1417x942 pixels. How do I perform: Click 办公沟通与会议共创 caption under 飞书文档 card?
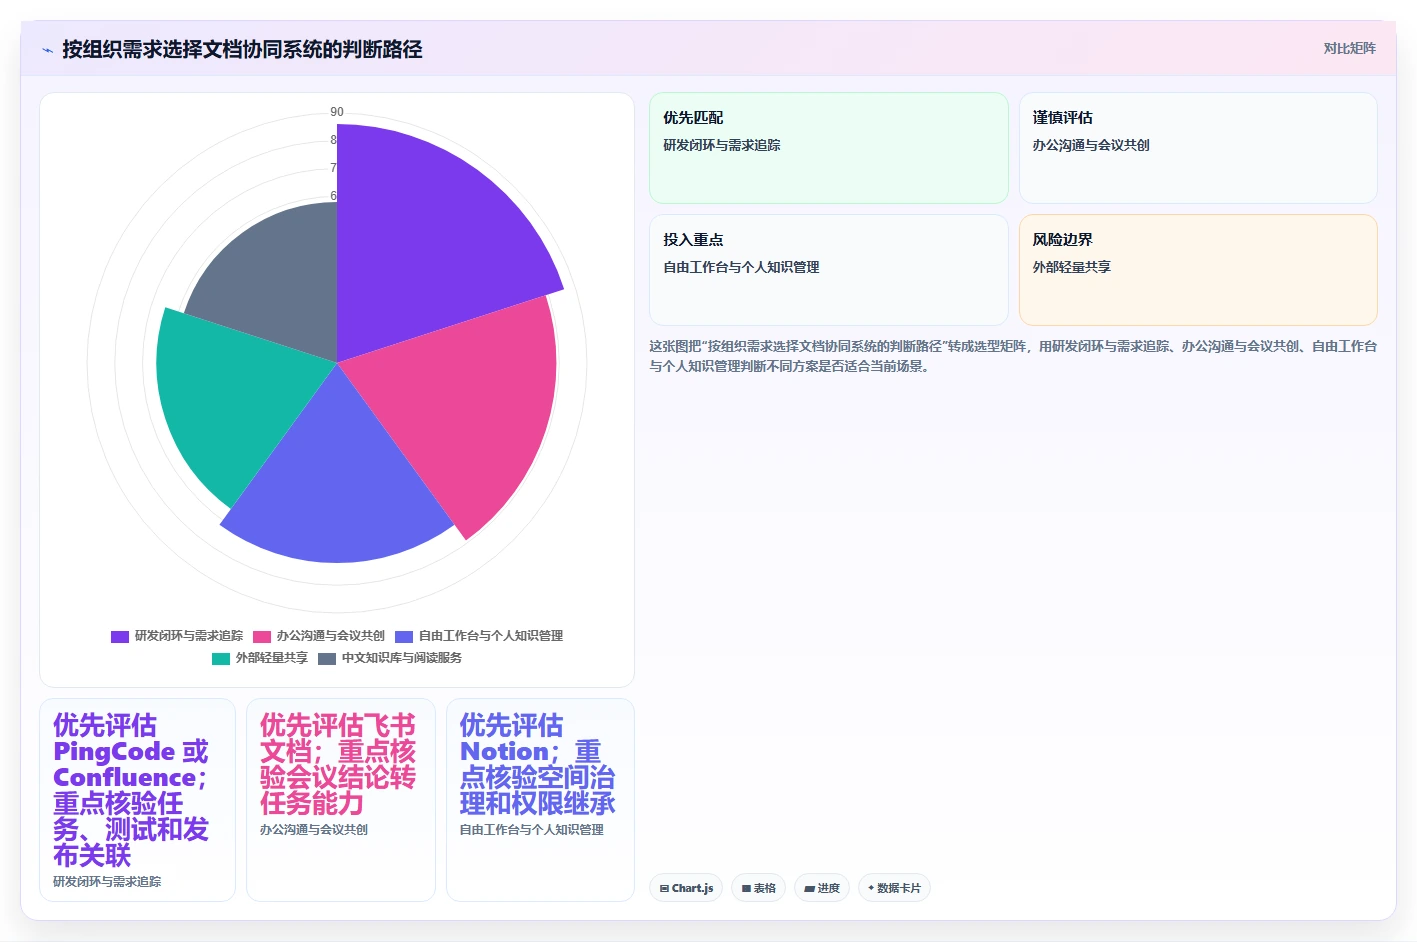pyautogui.click(x=314, y=830)
